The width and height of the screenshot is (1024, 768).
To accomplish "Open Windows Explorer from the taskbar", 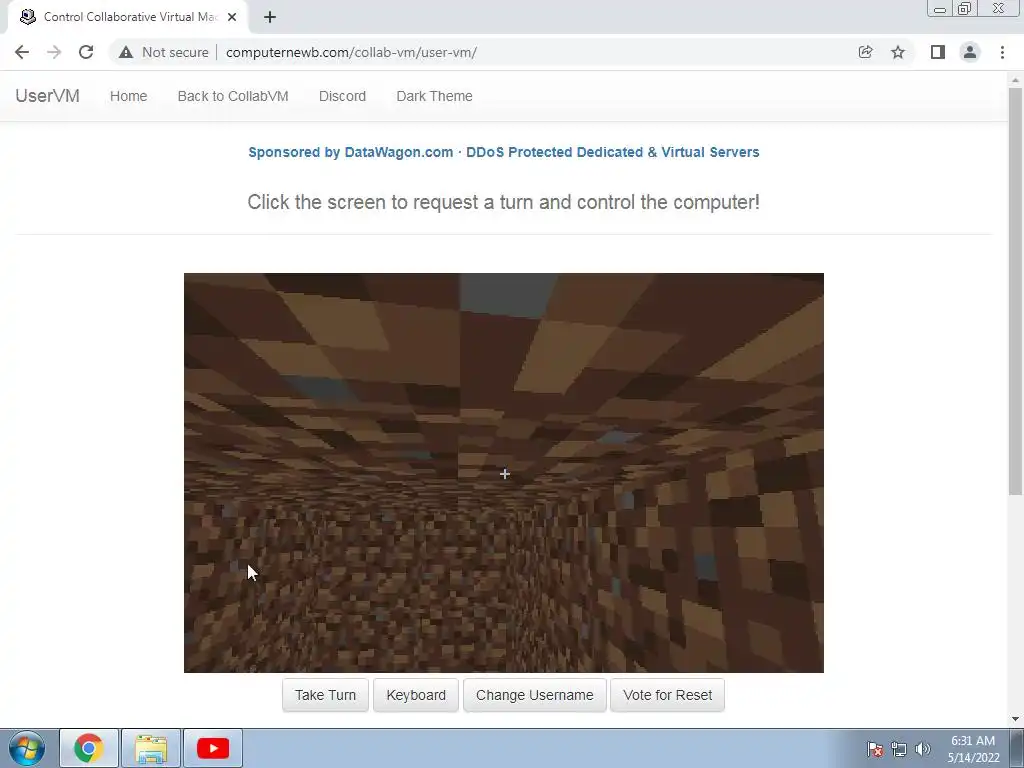I will coord(151,748).
